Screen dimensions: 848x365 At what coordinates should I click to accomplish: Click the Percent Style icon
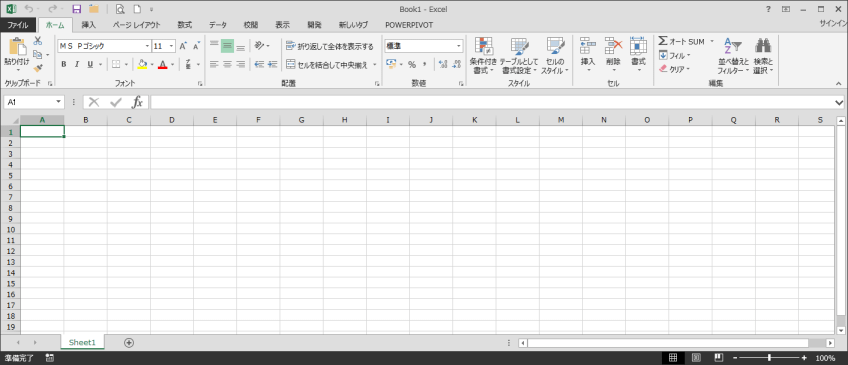click(412, 64)
